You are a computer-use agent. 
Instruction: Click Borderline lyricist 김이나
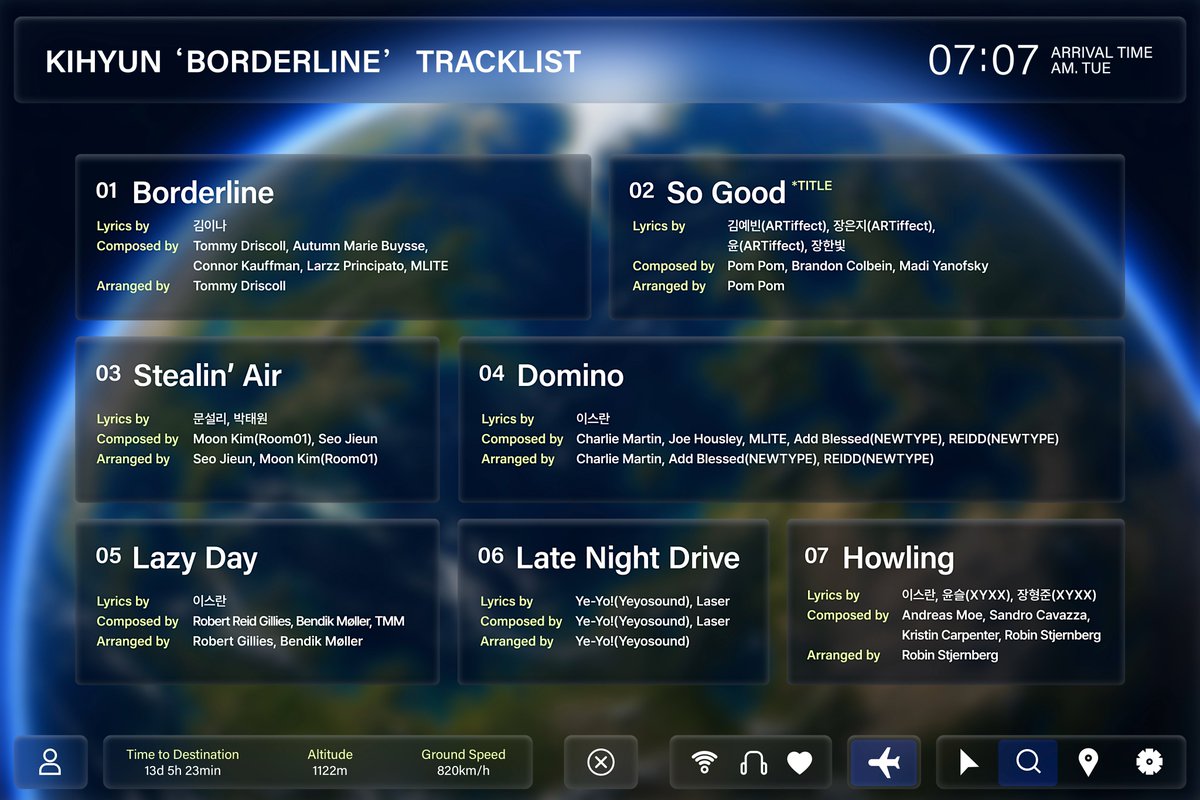coord(210,226)
